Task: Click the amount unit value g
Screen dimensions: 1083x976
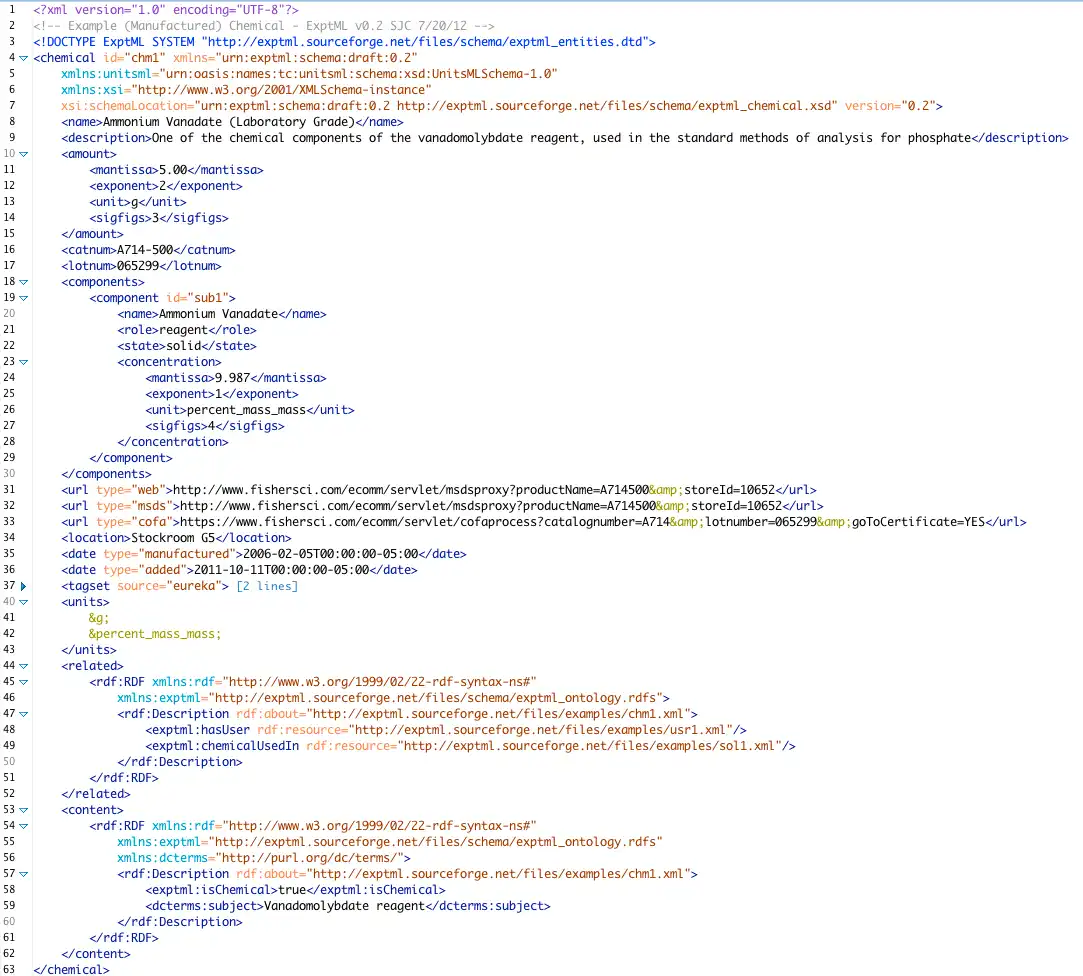Action: click(x=135, y=202)
